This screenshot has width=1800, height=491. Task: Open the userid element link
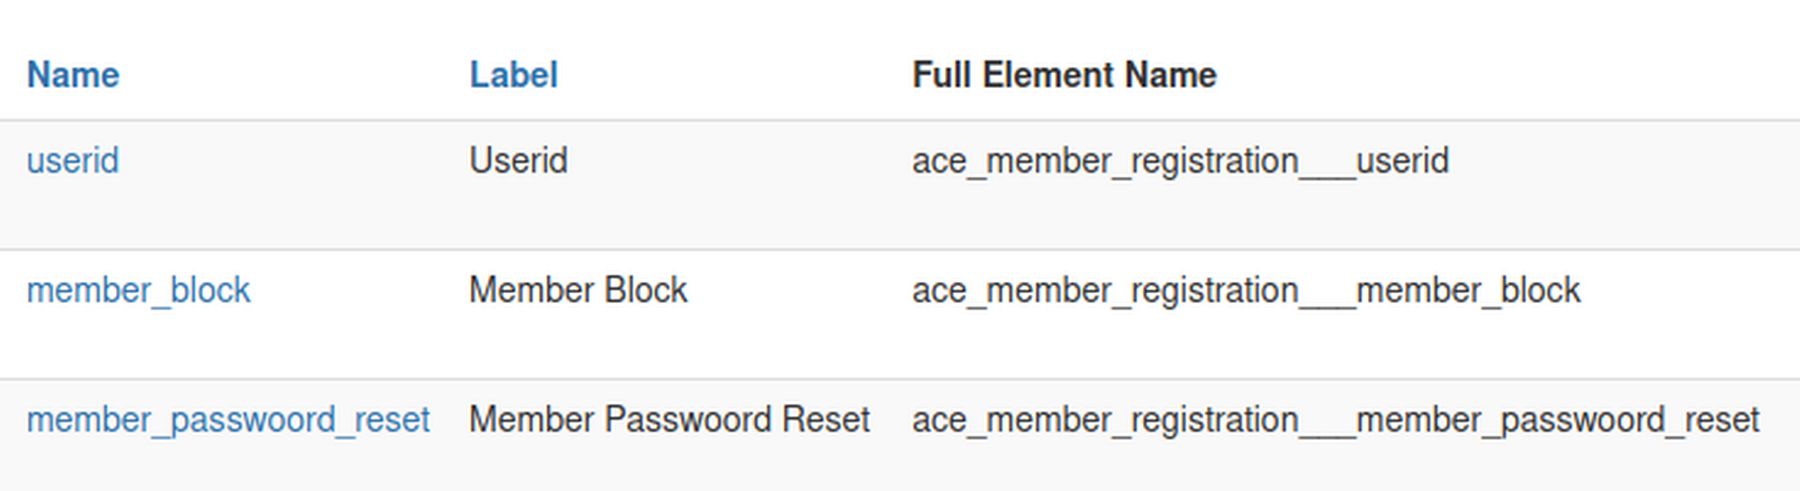click(x=73, y=161)
